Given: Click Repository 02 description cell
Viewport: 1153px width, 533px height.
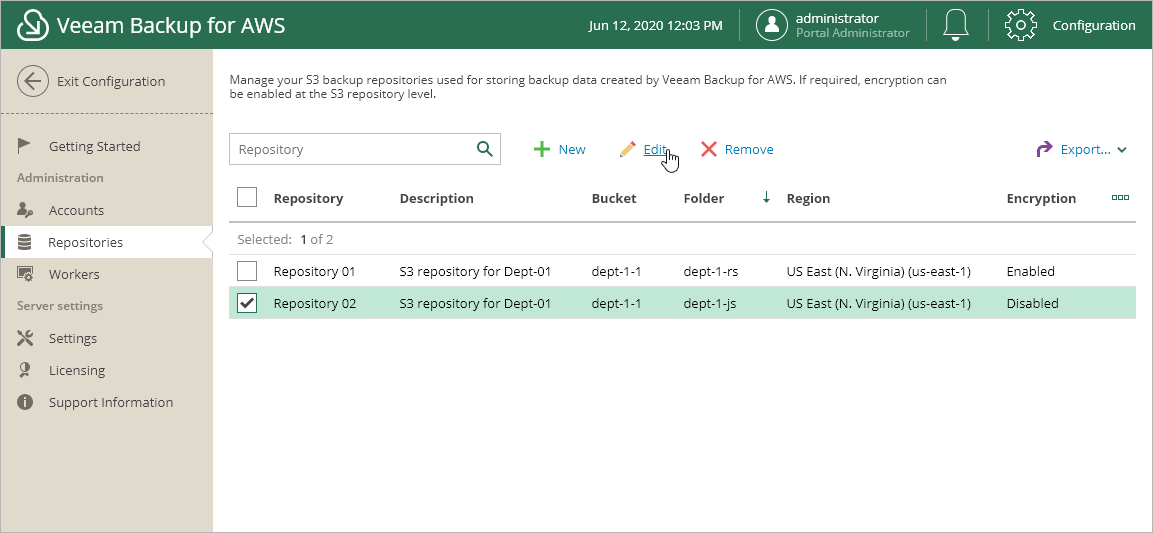Looking at the screenshot, I should [x=475, y=303].
